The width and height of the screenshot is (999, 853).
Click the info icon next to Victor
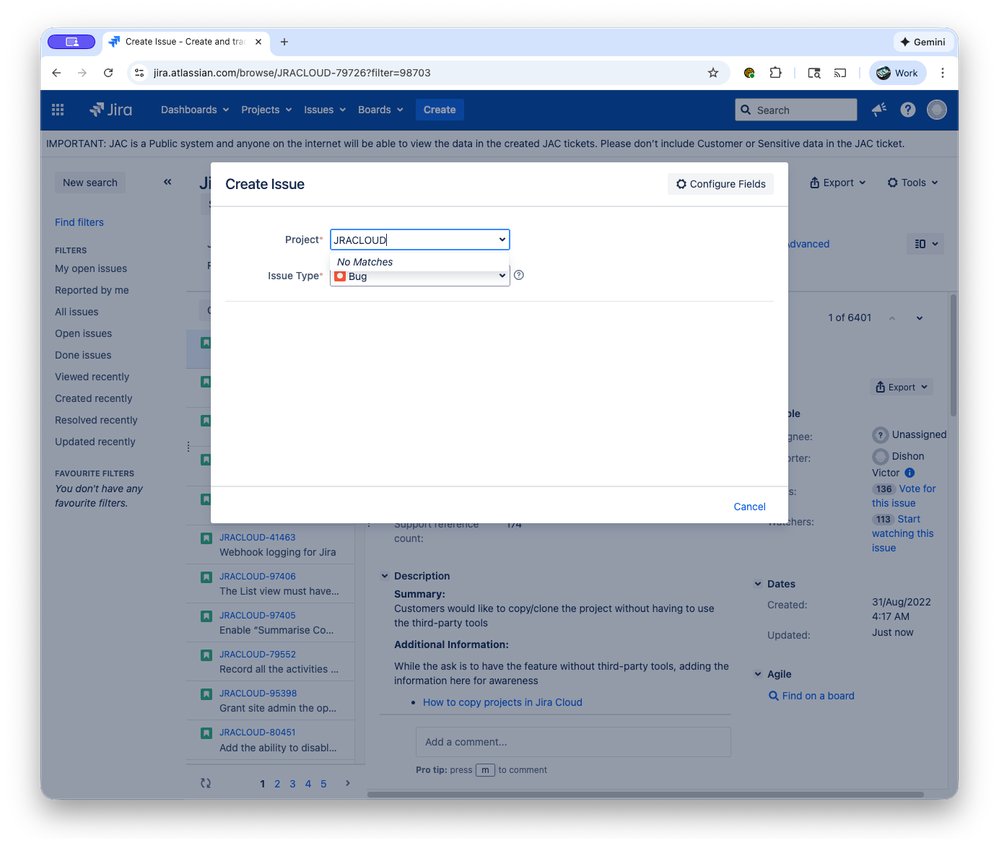[910, 473]
